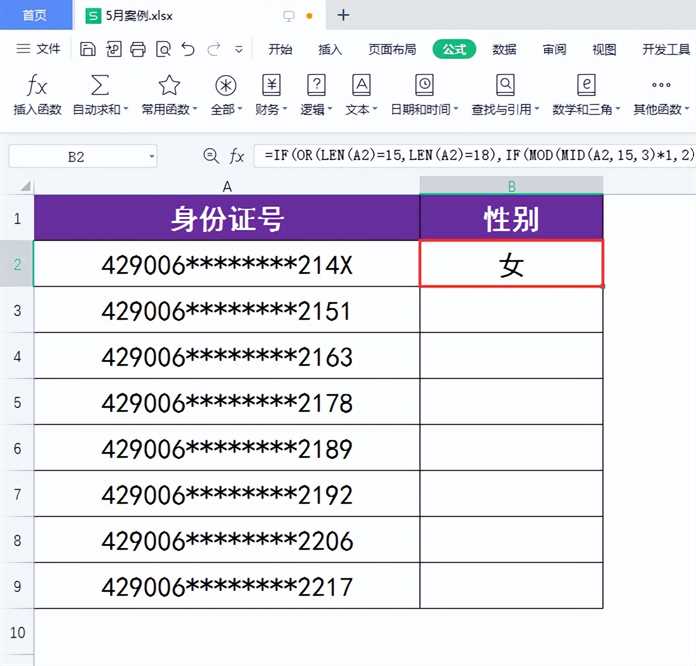696x666 pixels.
Task: Click the Insert Function (插入函数) icon
Action: click(37, 86)
